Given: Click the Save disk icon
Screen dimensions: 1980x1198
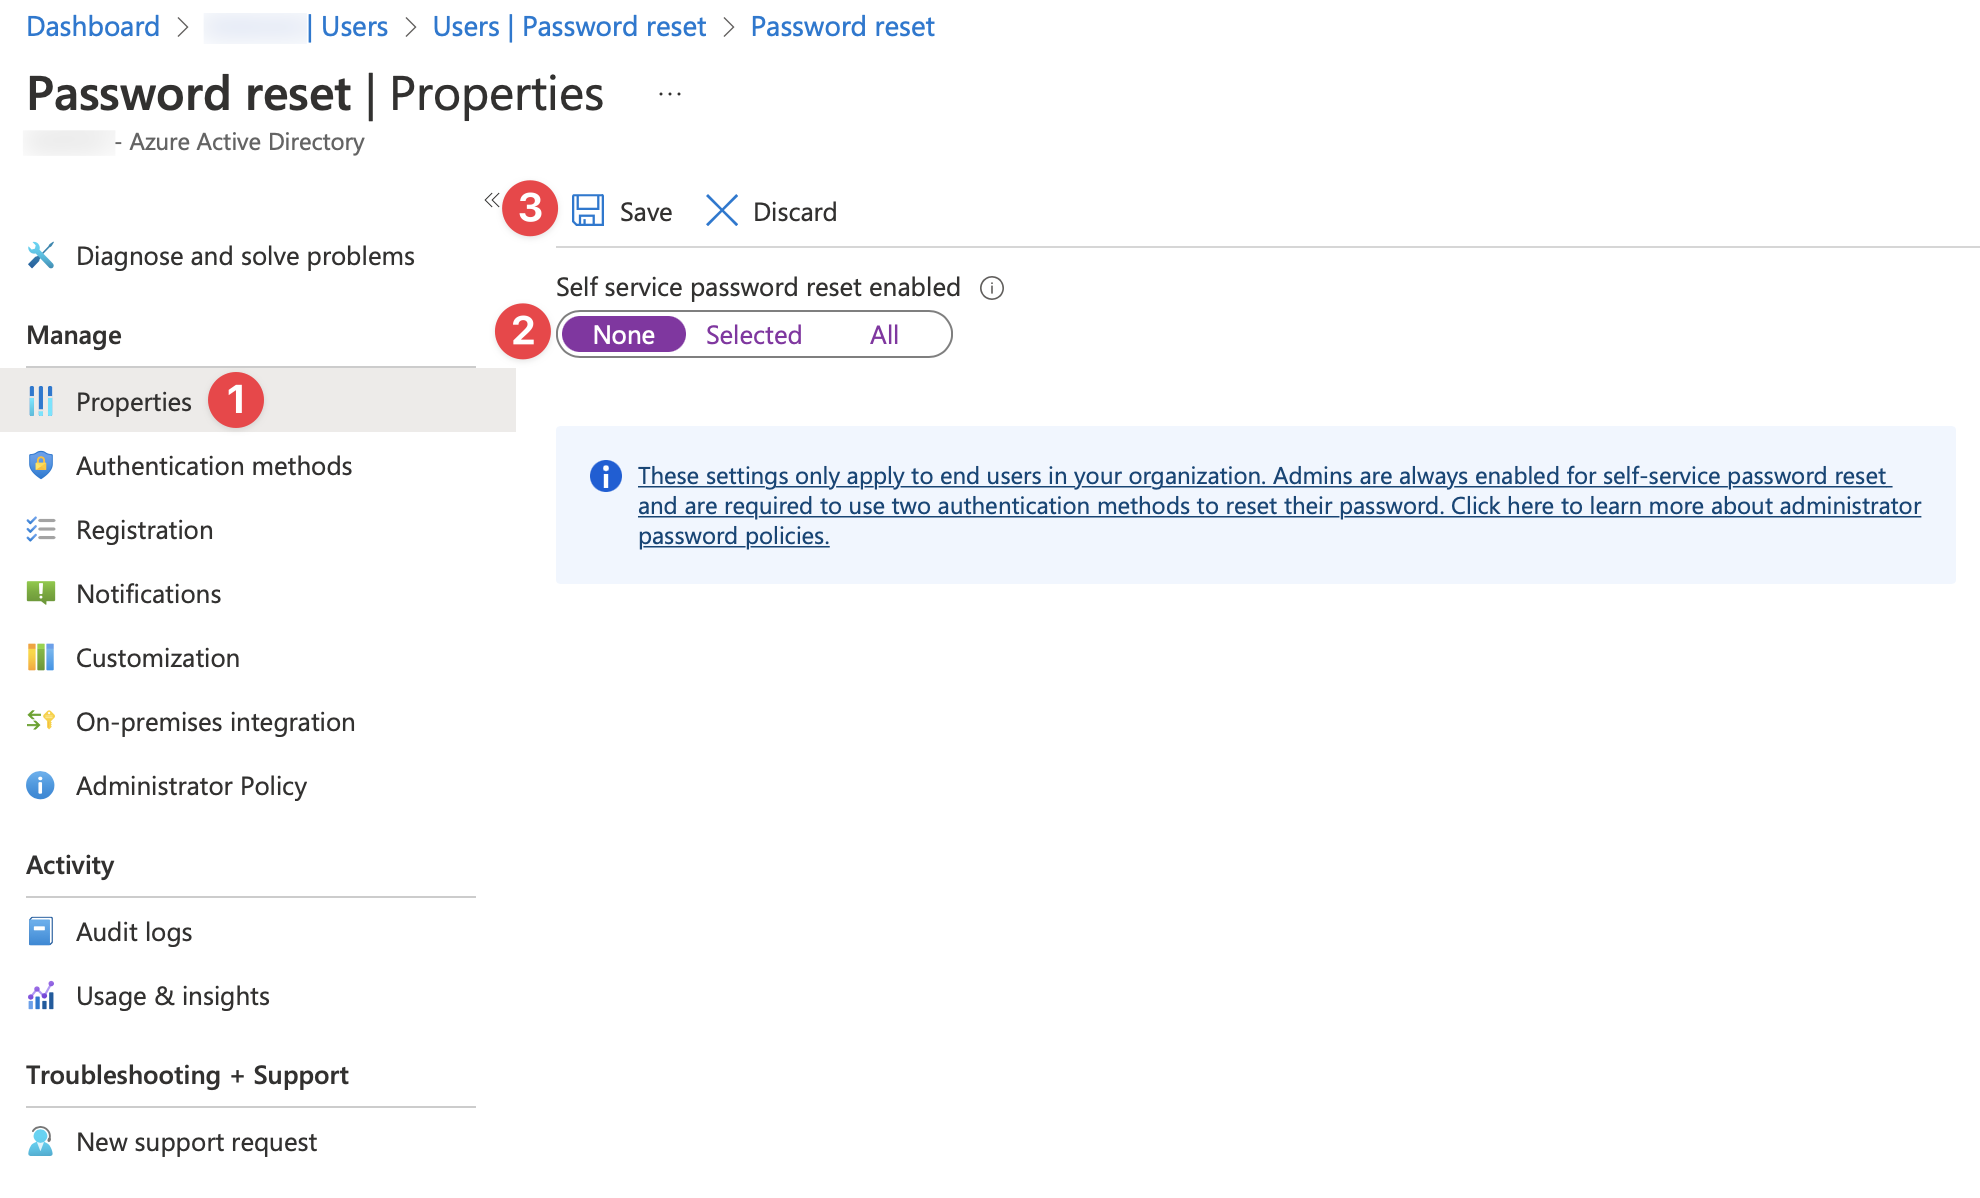Looking at the screenshot, I should (588, 211).
